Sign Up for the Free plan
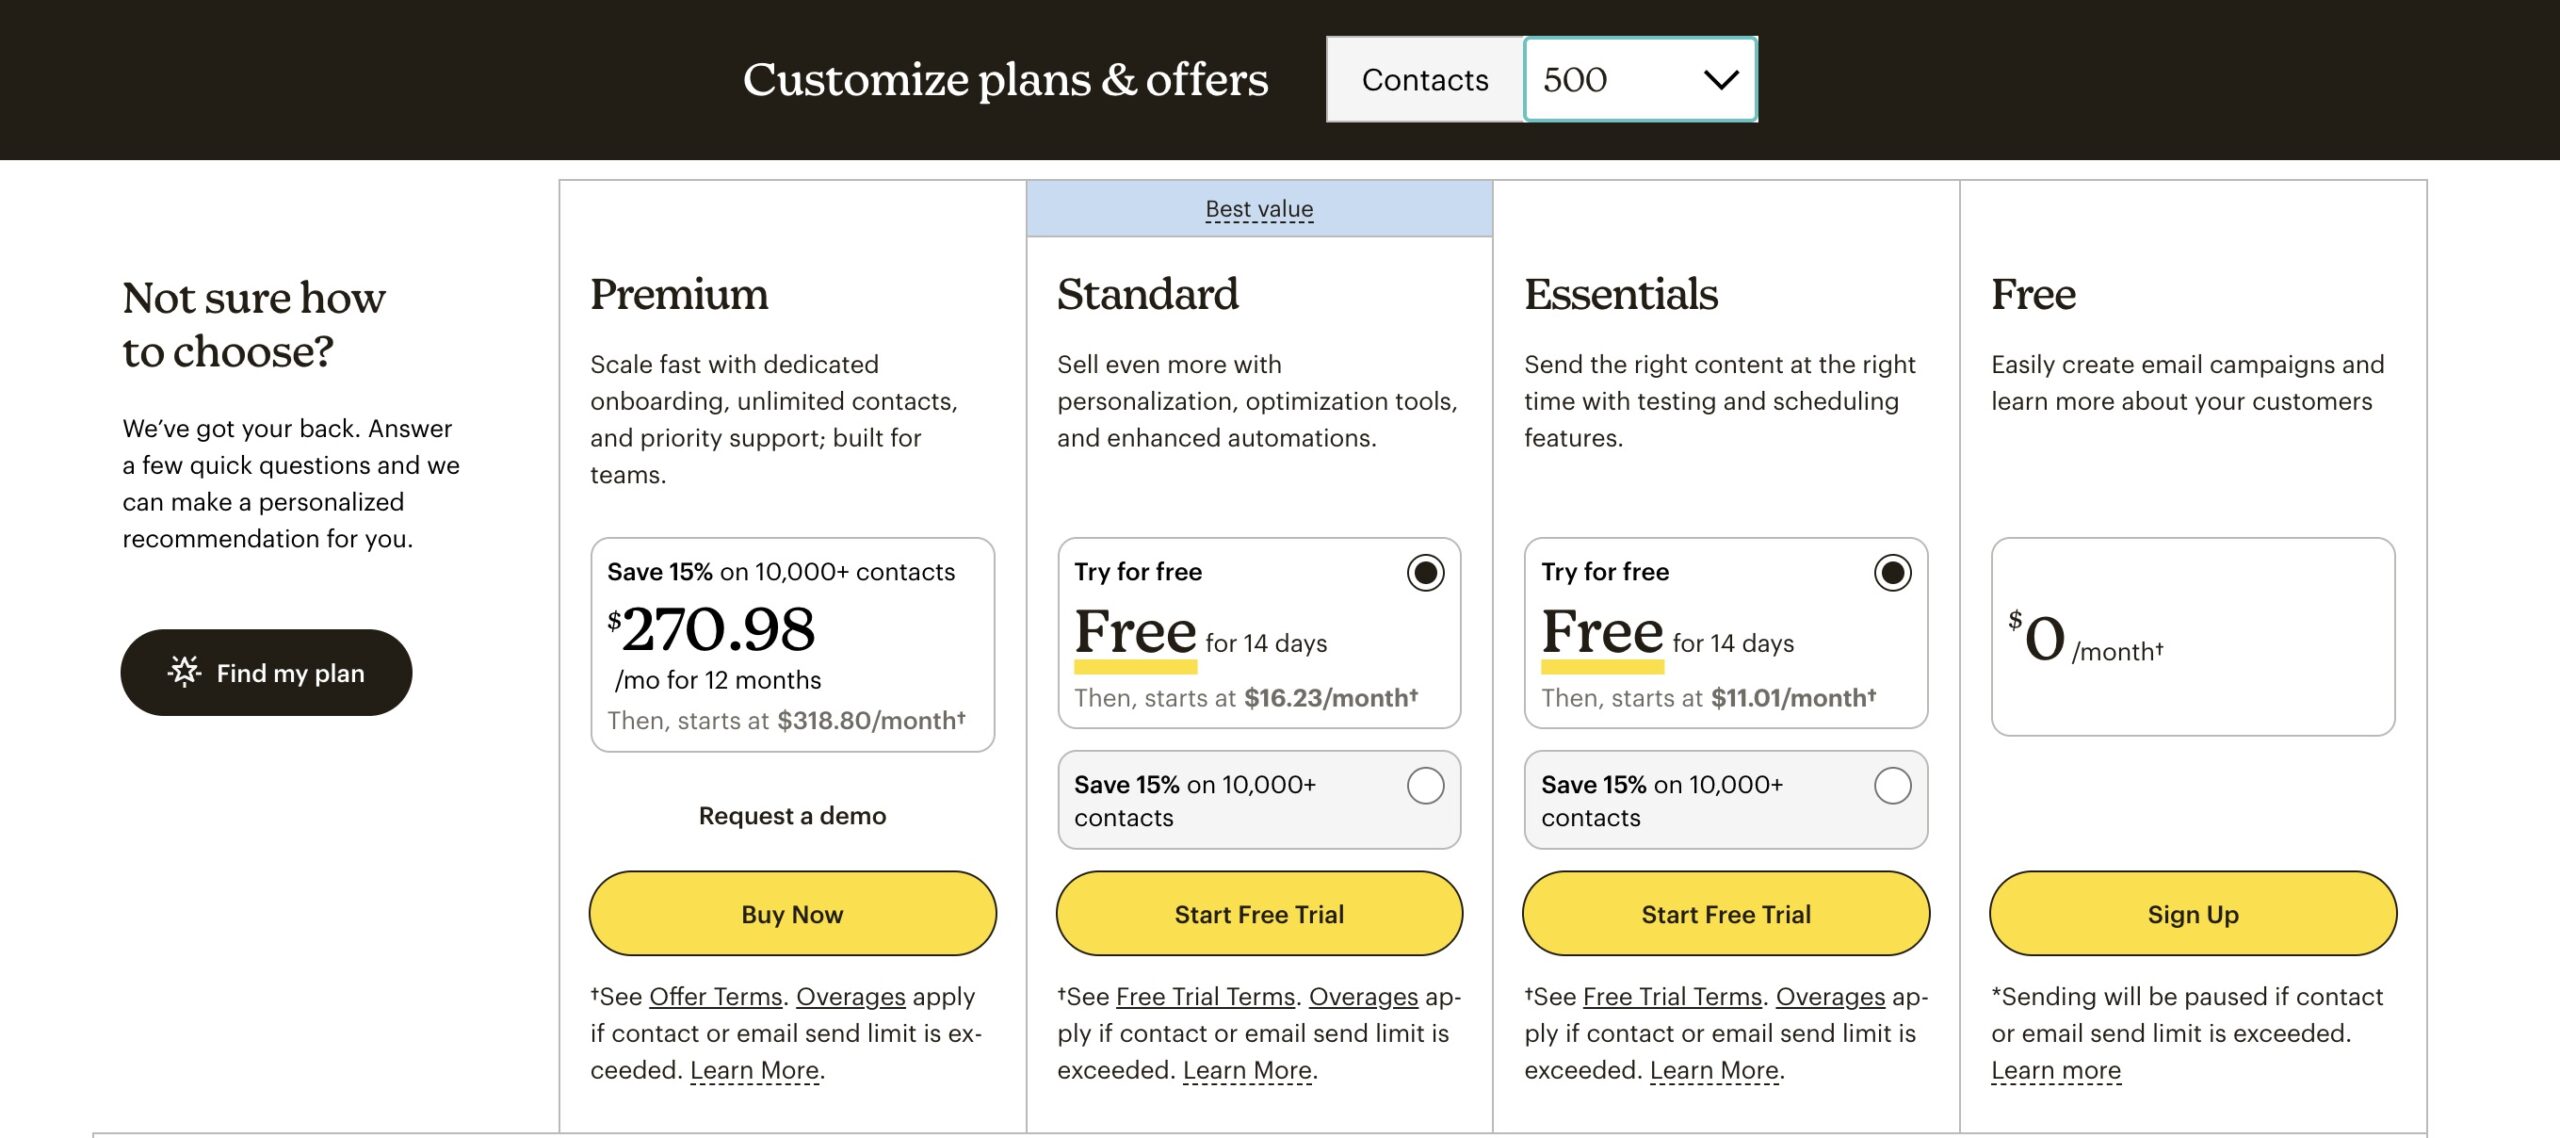This screenshot has height=1138, width=2560. pos(2191,912)
